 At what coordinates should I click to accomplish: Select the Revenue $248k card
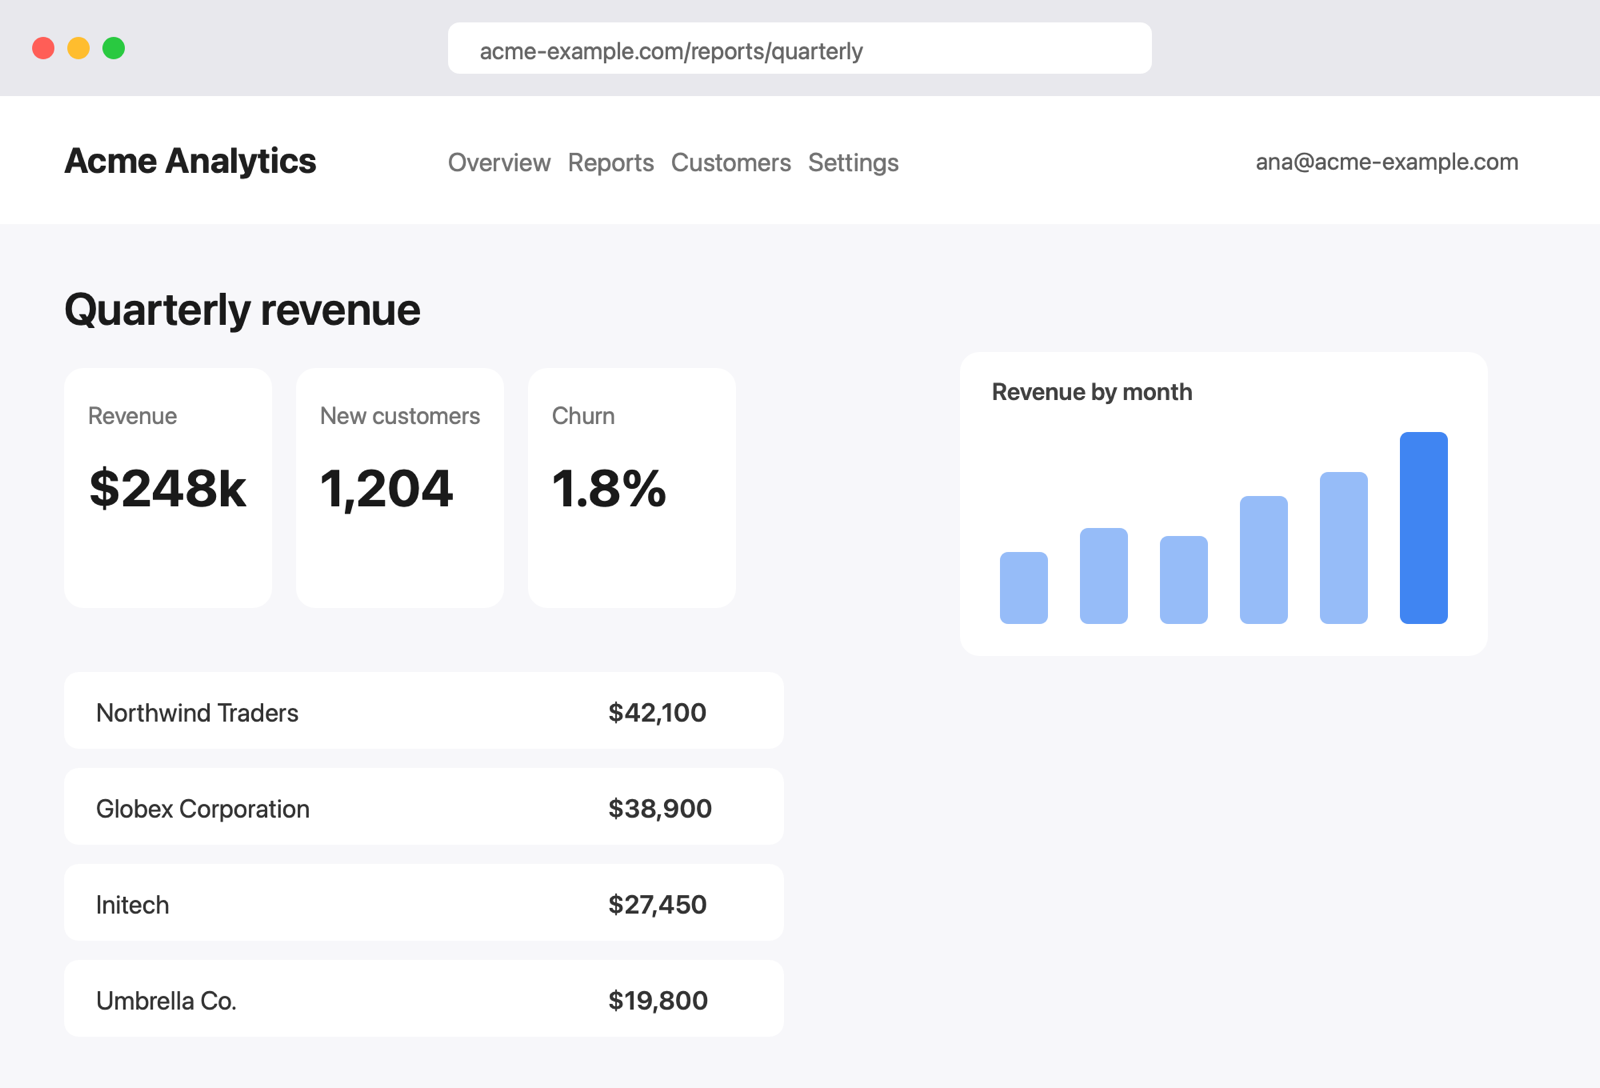[x=168, y=488]
